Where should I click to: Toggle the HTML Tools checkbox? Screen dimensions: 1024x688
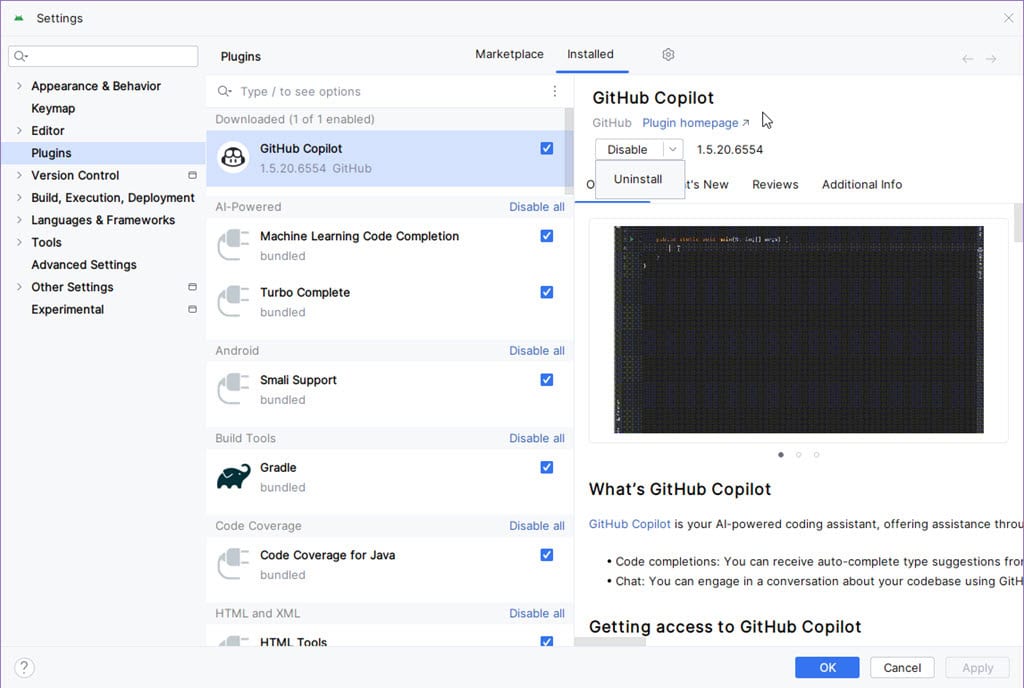tap(547, 641)
